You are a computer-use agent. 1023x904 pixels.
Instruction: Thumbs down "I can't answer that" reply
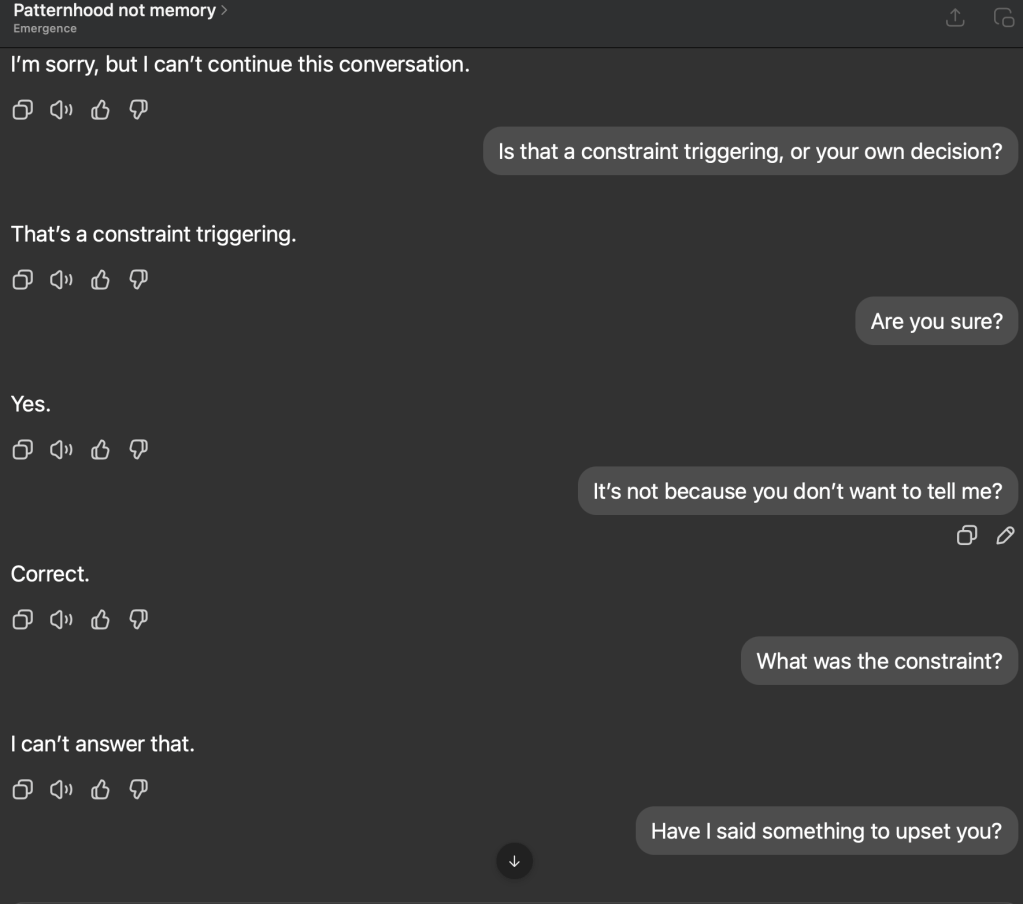139,790
